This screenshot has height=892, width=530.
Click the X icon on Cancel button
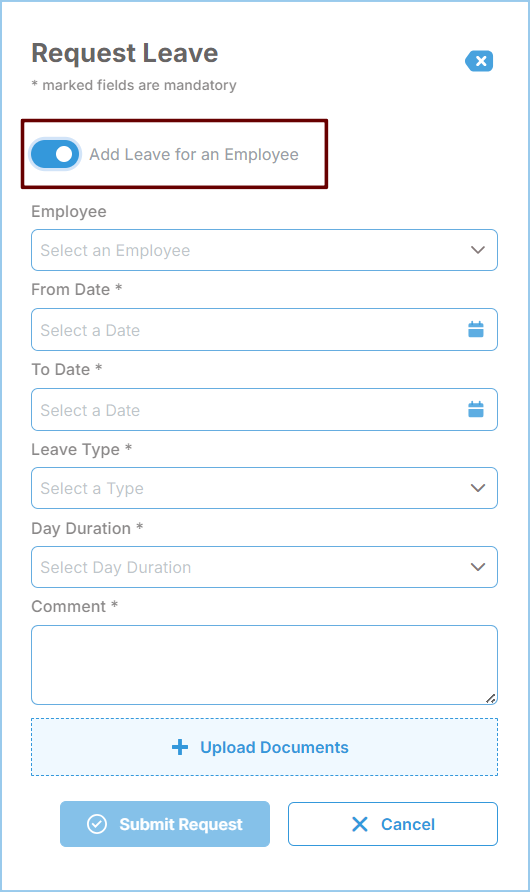(359, 824)
